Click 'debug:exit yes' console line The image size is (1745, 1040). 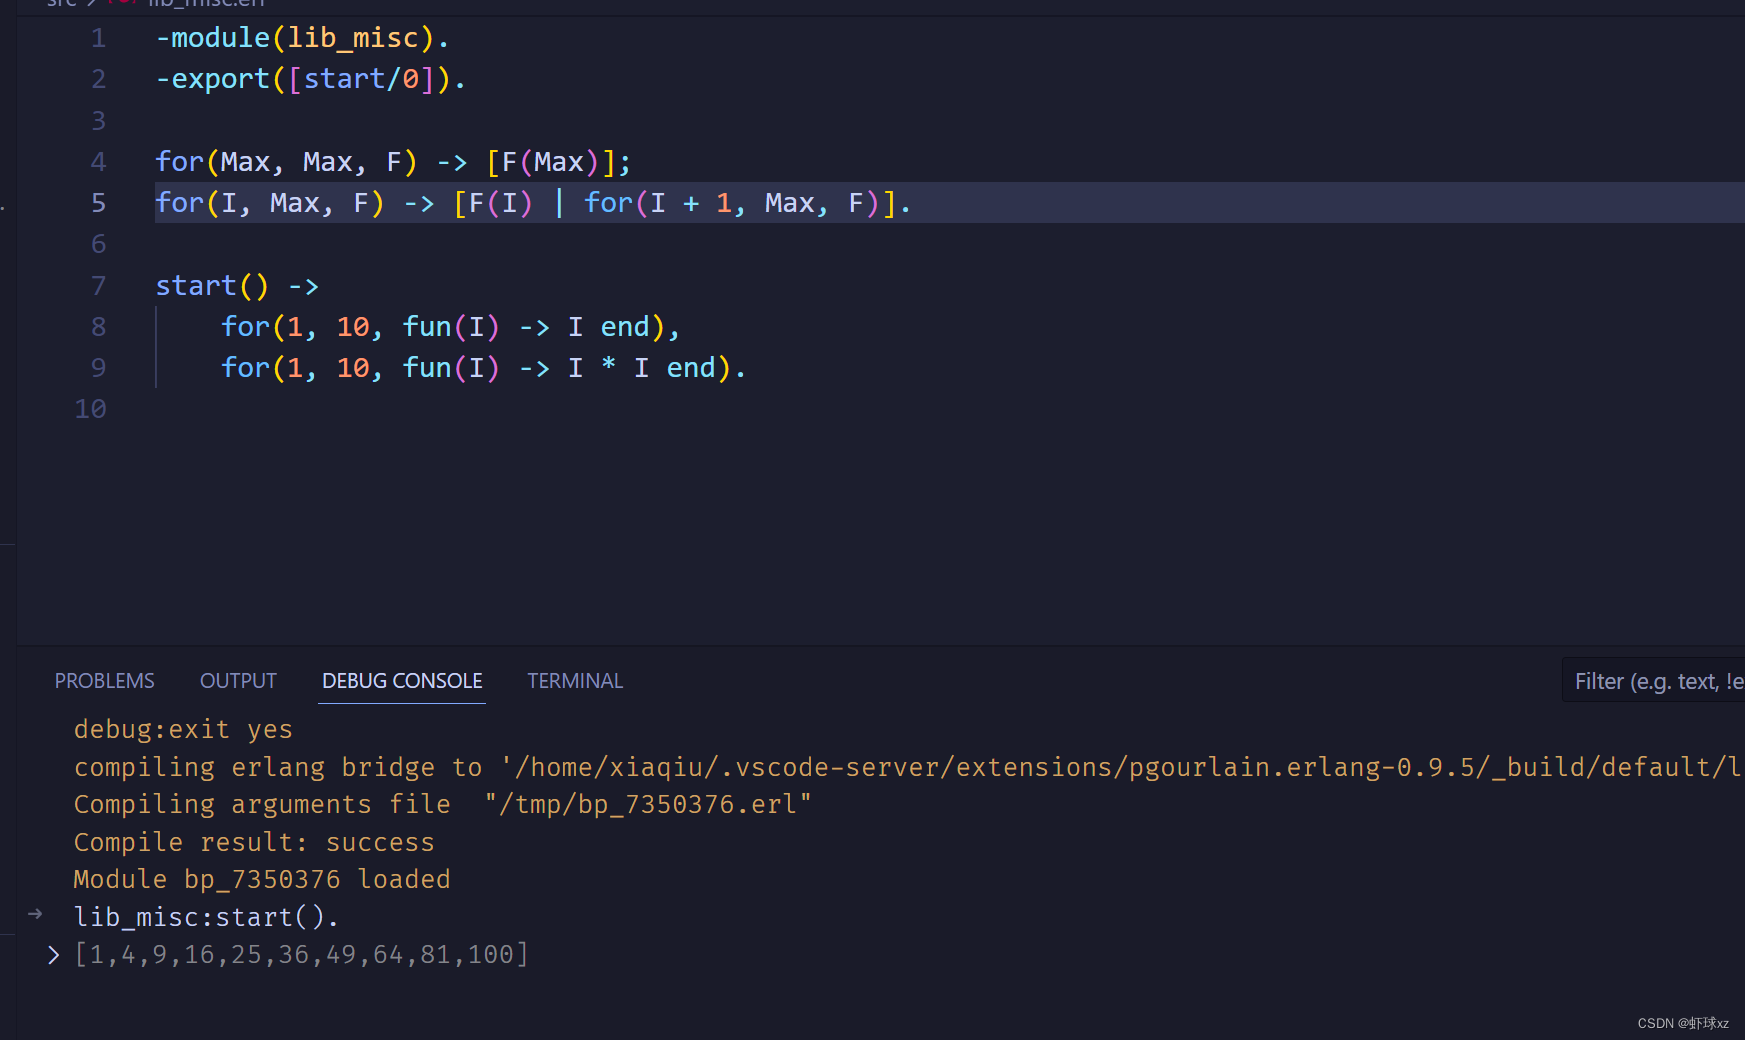pos(183,730)
